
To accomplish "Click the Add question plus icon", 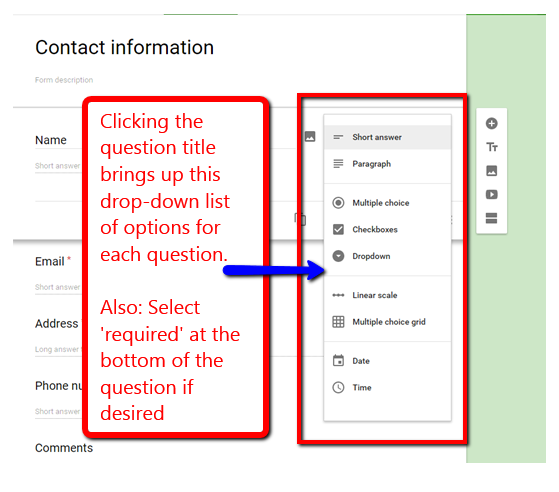I will point(491,123).
